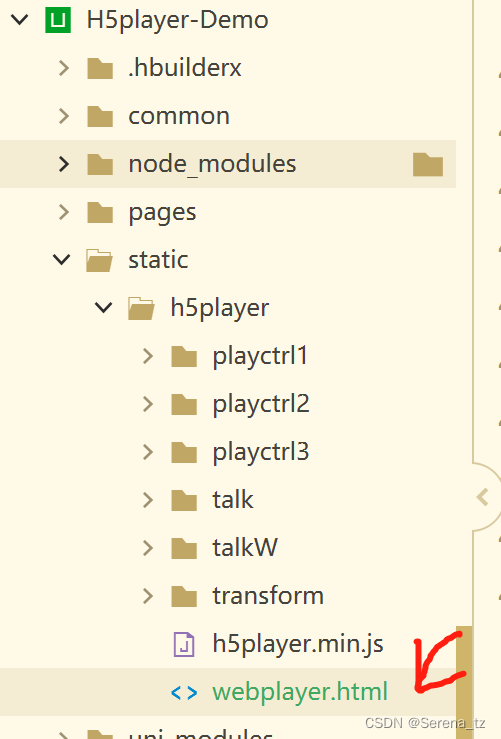Click the open static folder icon
The width and height of the screenshot is (501, 739).
pos(99,260)
